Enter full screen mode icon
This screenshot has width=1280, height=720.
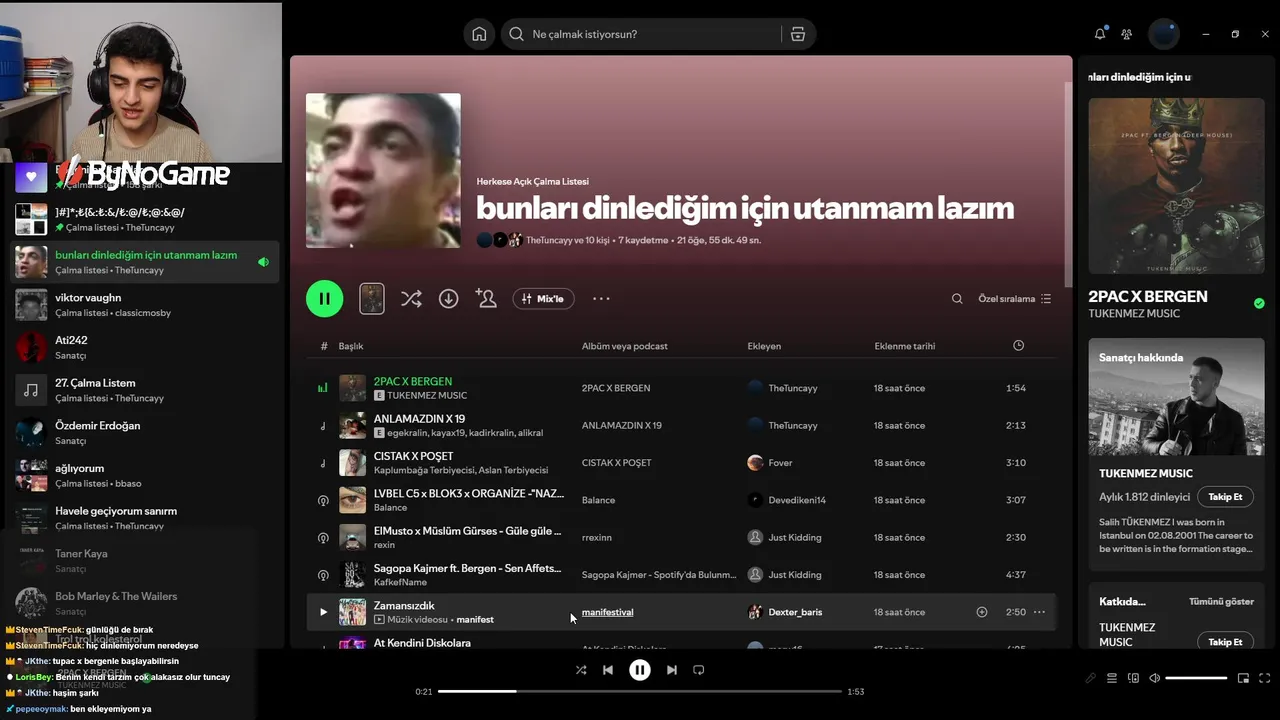click(x=1264, y=678)
